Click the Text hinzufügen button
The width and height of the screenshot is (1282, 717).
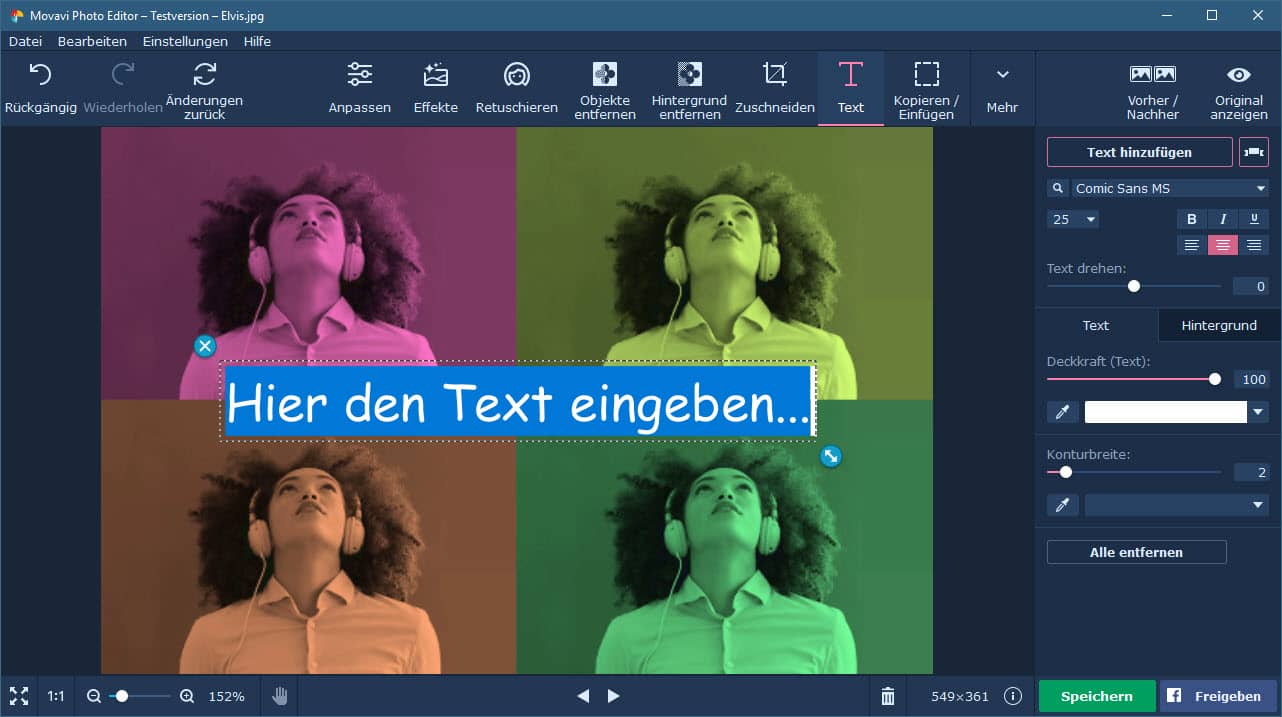click(1140, 152)
